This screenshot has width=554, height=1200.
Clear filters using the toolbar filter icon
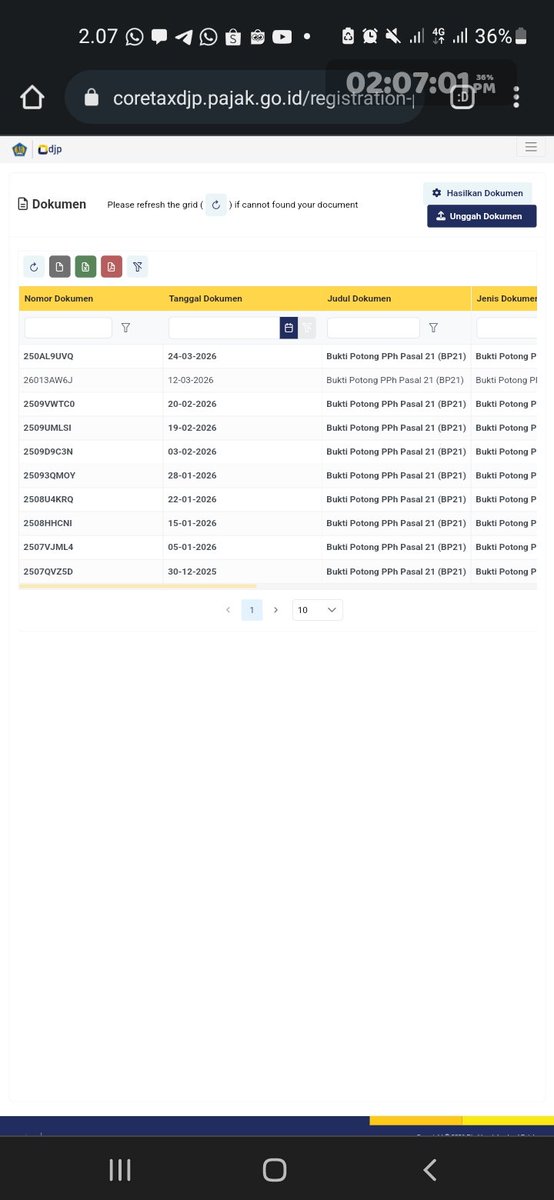138,267
